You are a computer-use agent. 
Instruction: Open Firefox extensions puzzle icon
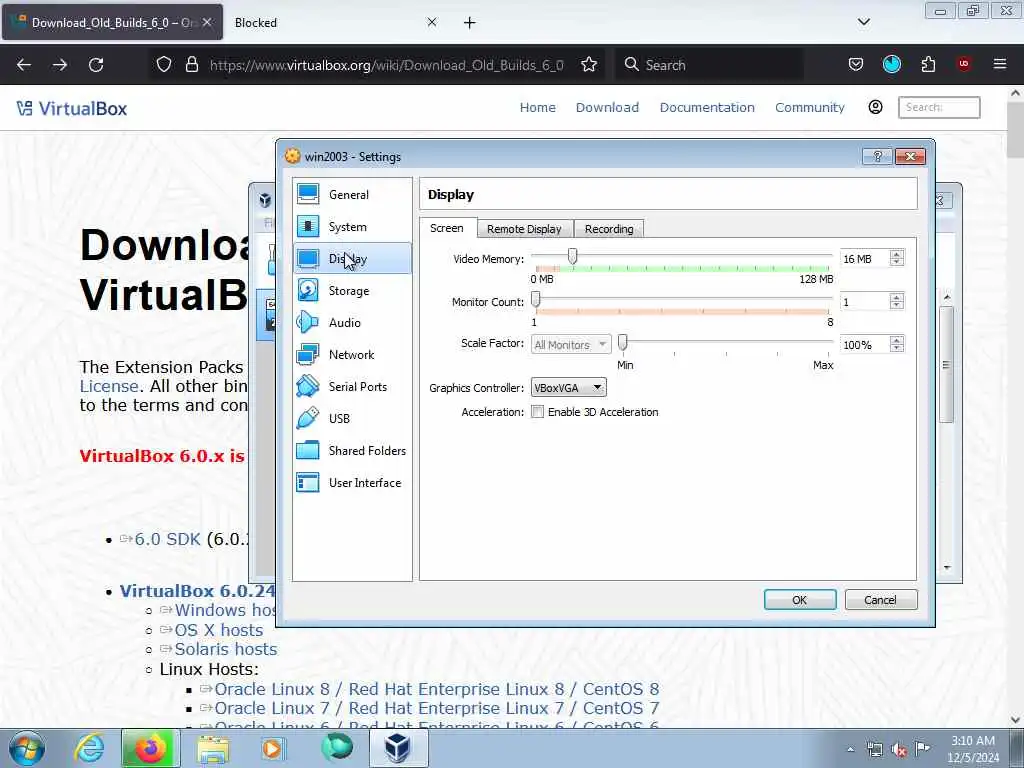pyautogui.click(x=928, y=64)
